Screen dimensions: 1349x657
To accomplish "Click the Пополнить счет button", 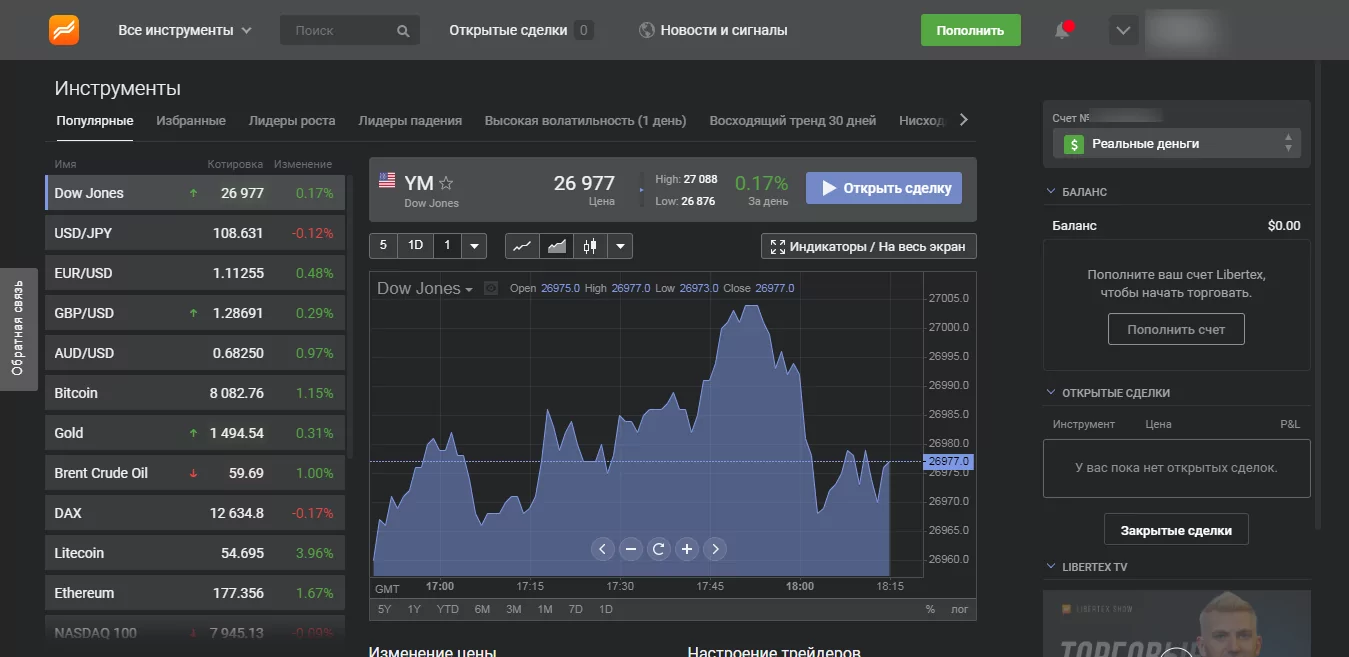I will 1176,329.
